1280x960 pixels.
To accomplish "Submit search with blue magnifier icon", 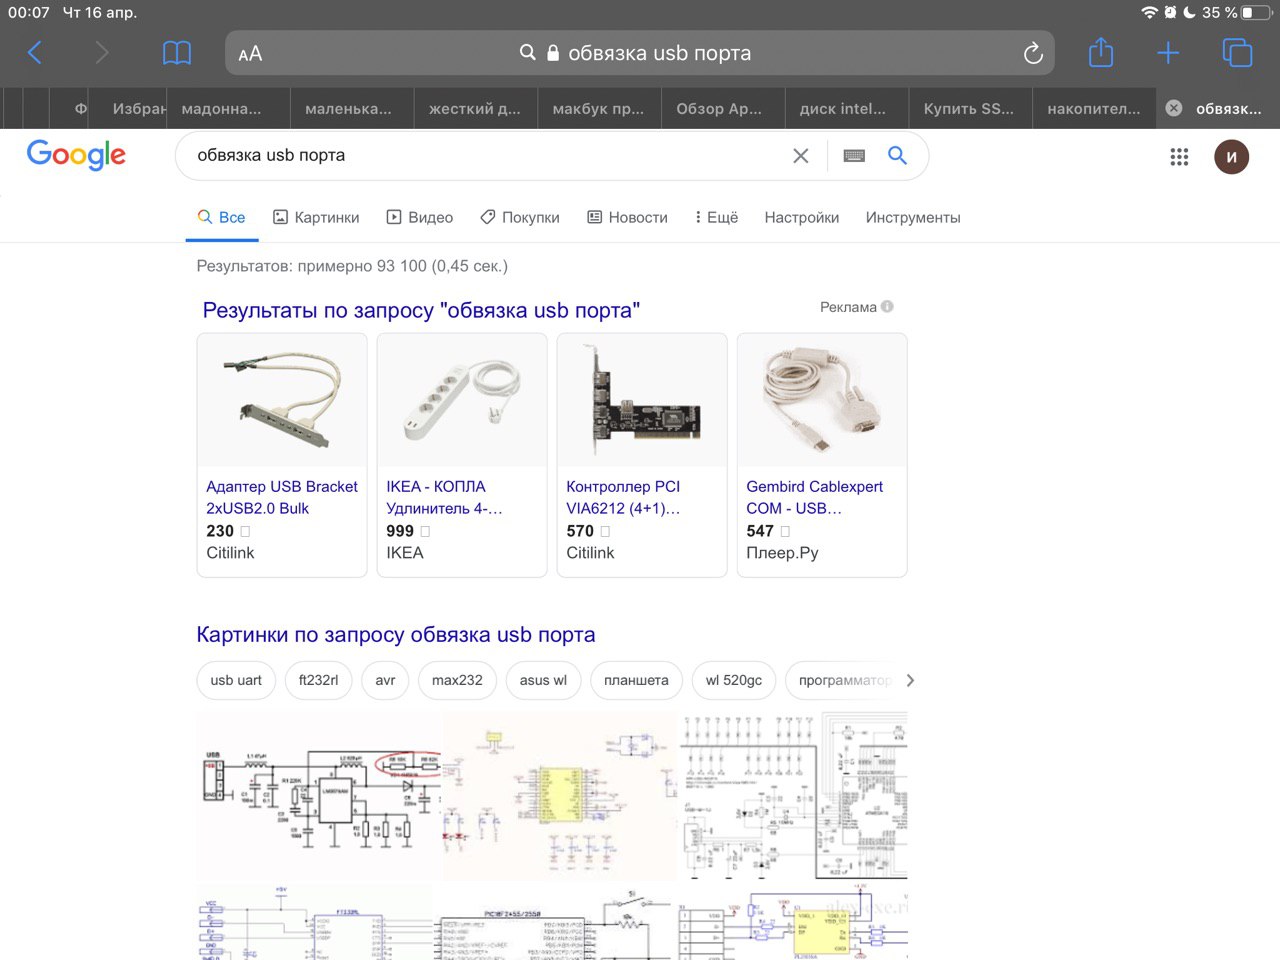I will (x=898, y=155).
